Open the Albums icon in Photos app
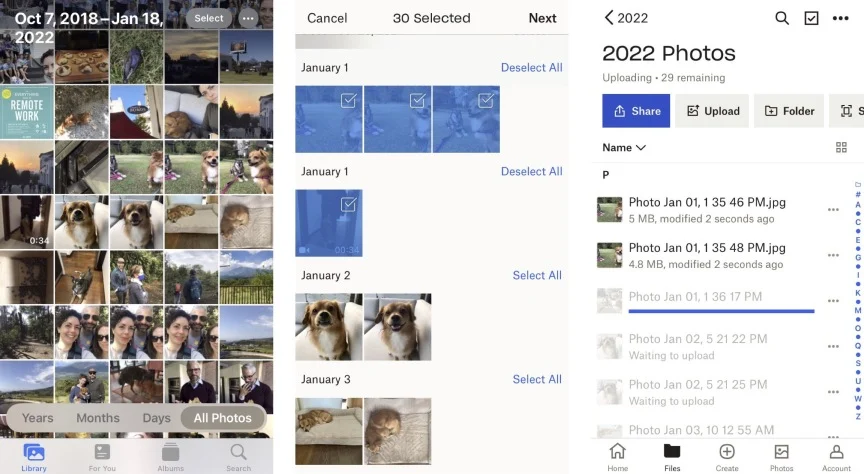This screenshot has width=864, height=474. point(170,455)
